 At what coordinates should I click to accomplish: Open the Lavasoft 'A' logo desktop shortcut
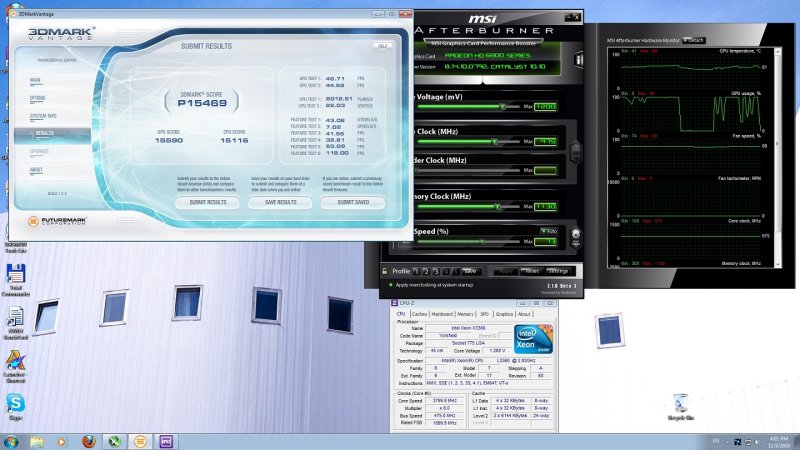coord(15,366)
